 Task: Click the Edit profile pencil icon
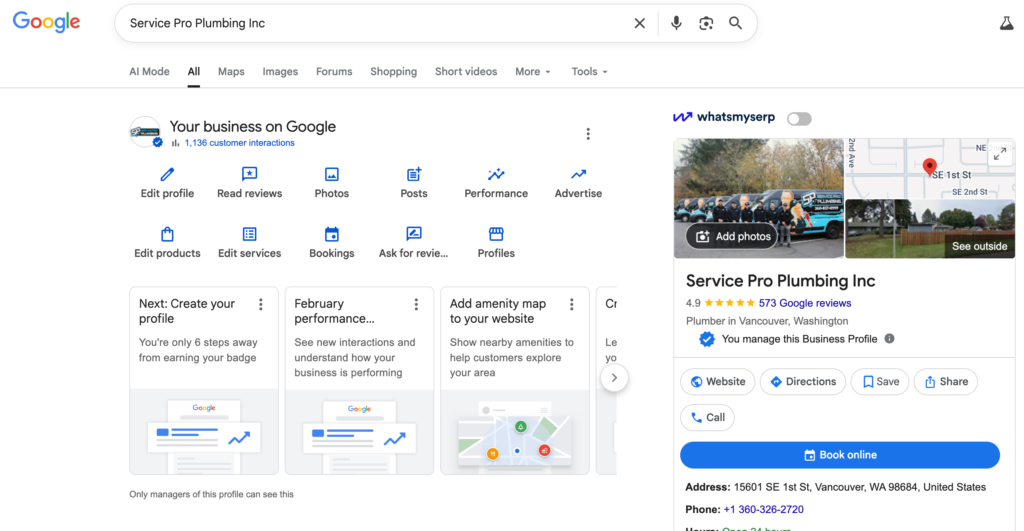click(x=167, y=175)
